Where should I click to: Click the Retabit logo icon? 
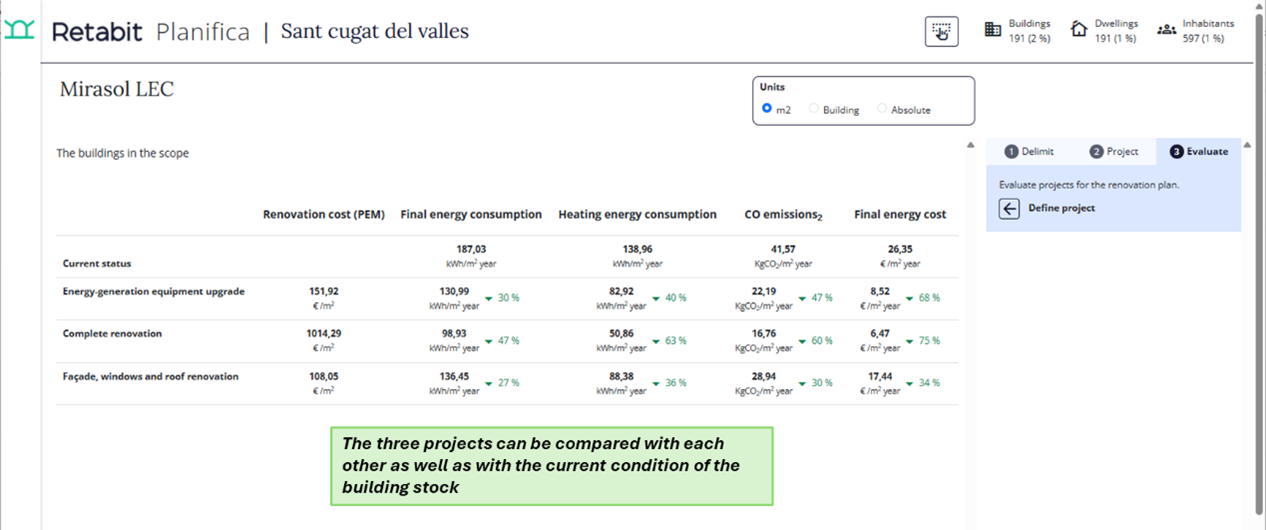pyautogui.click(x=19, y=30)
